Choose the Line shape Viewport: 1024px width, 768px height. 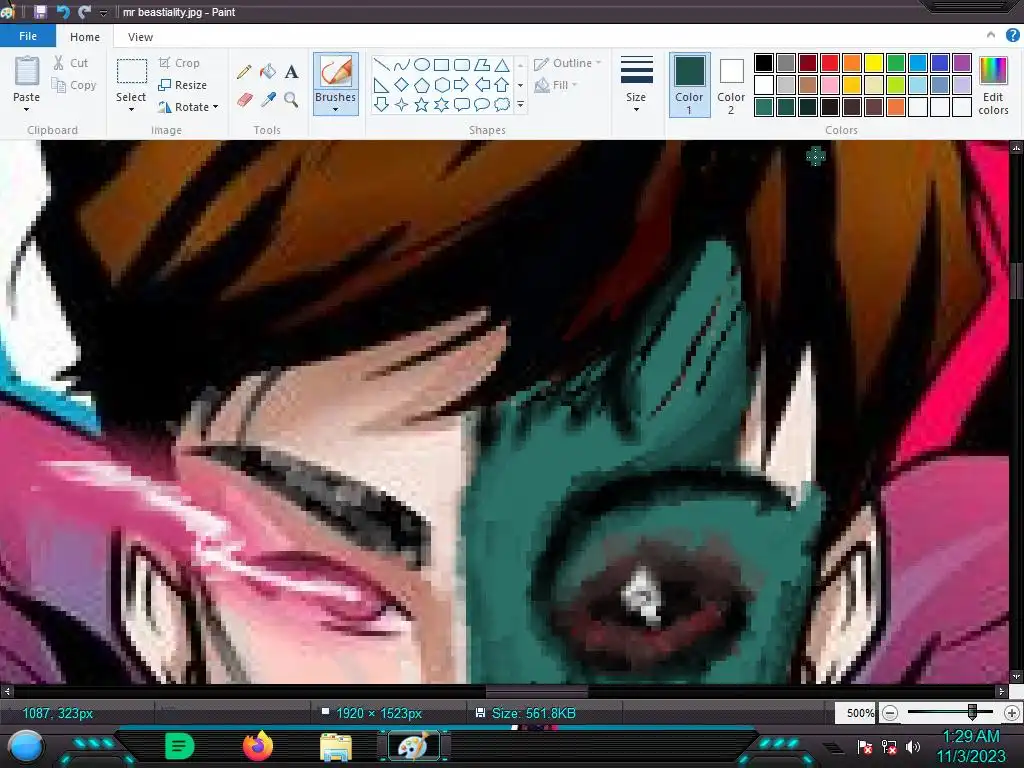(381, 65)
